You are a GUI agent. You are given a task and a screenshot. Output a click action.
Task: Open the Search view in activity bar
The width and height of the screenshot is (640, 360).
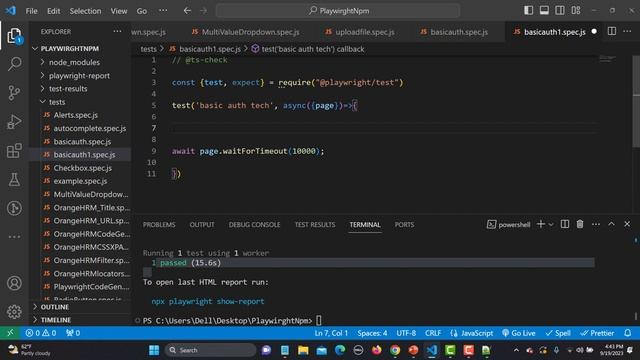point(14,64)
